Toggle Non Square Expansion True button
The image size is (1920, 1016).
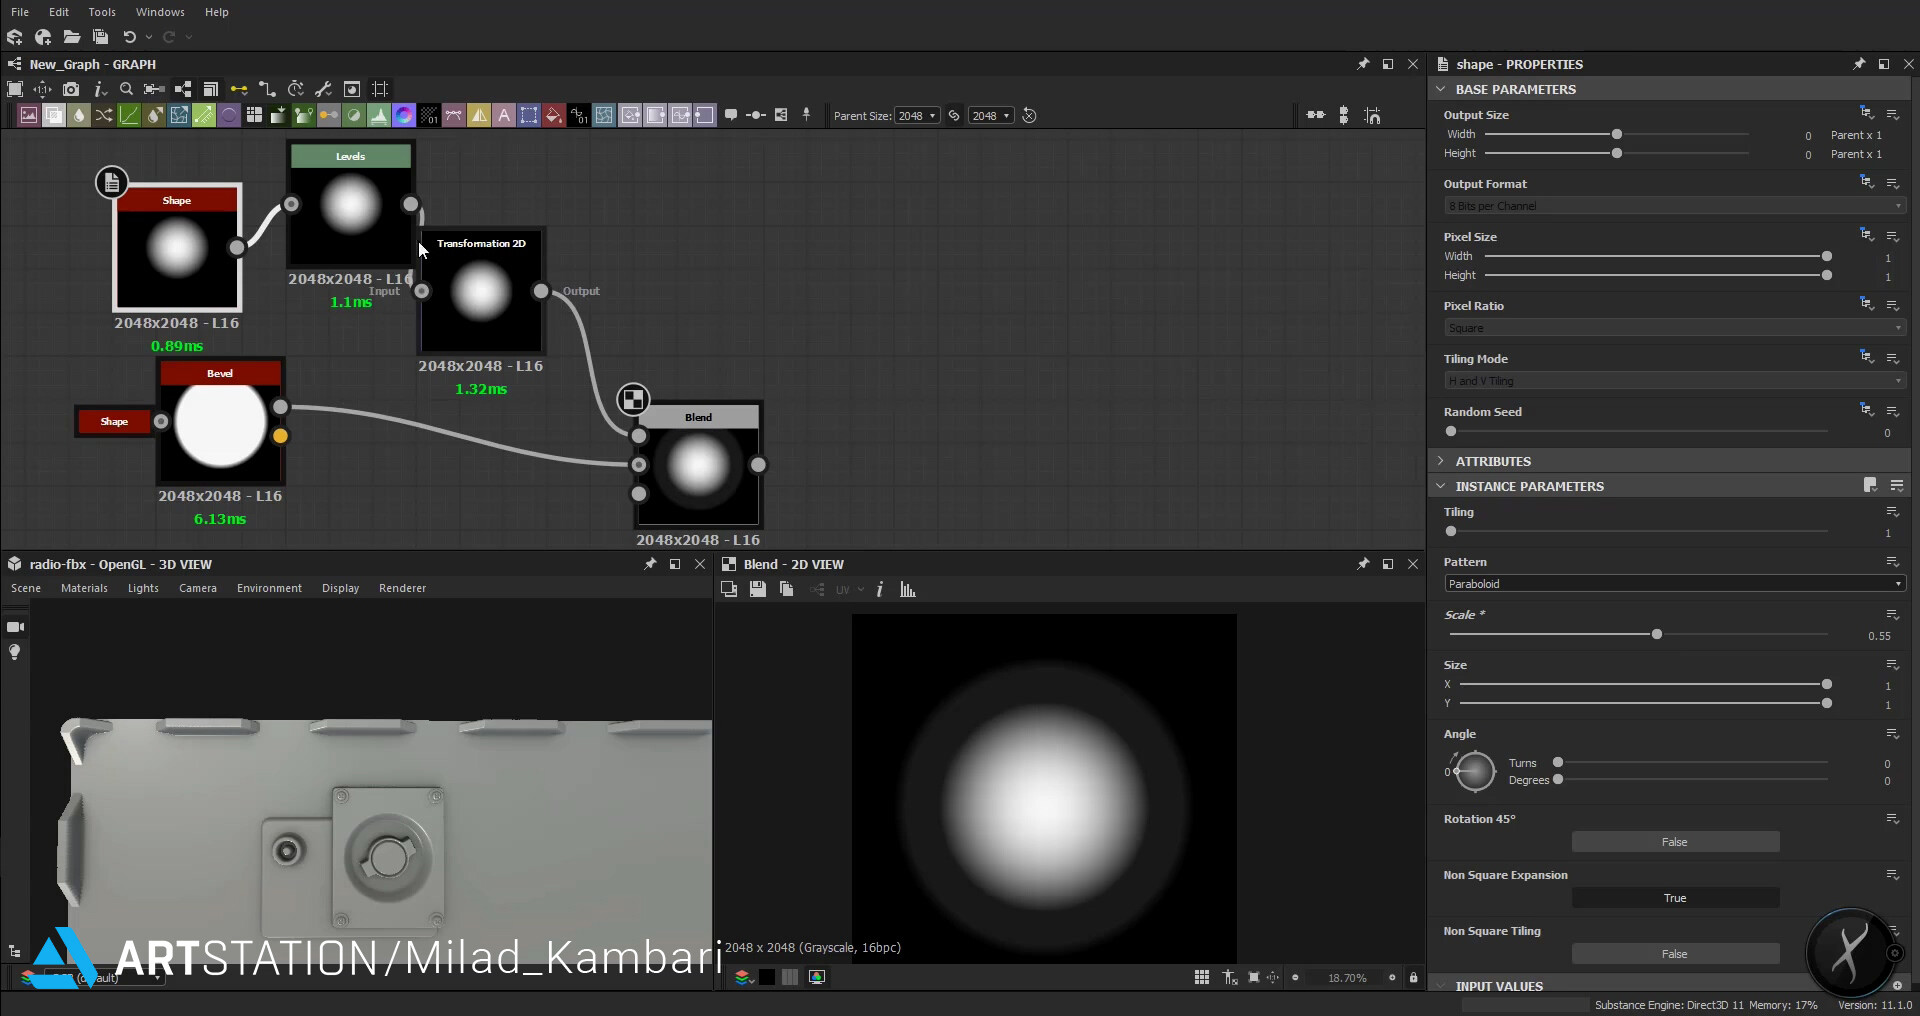click(1674, 898)
